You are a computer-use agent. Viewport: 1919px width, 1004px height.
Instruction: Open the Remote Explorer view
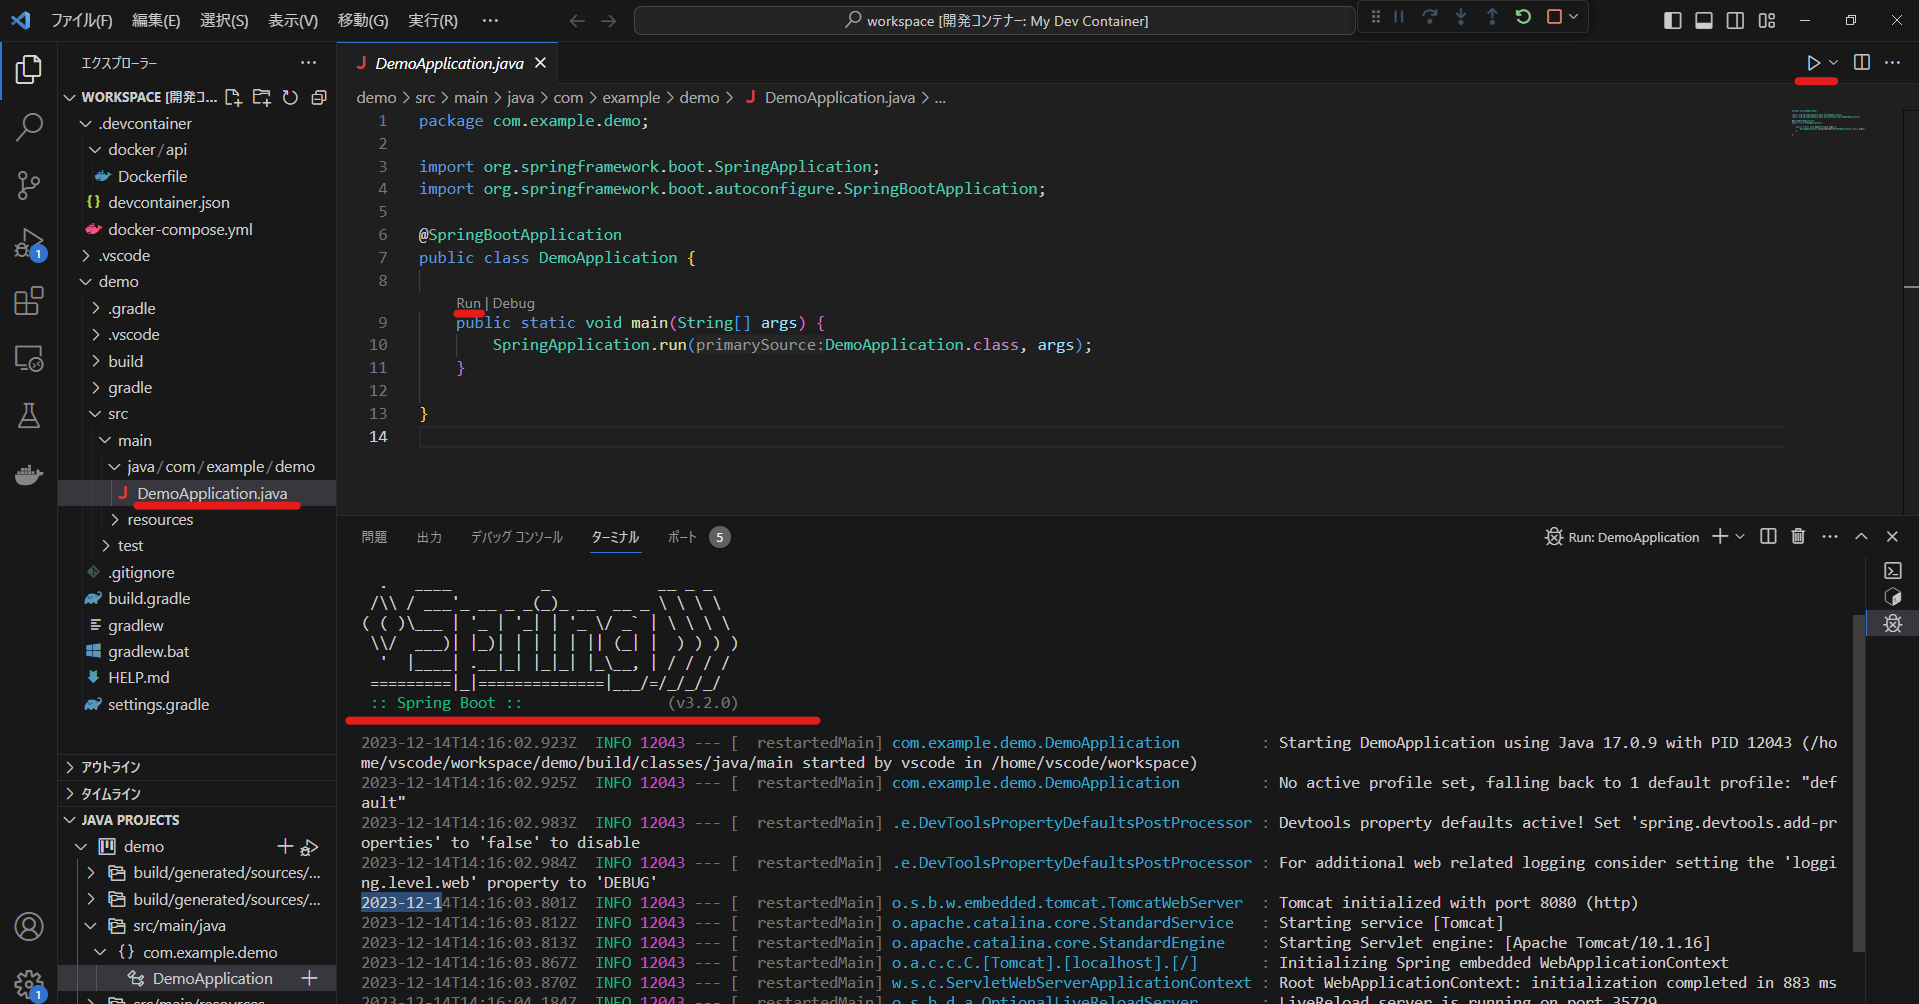29,359
